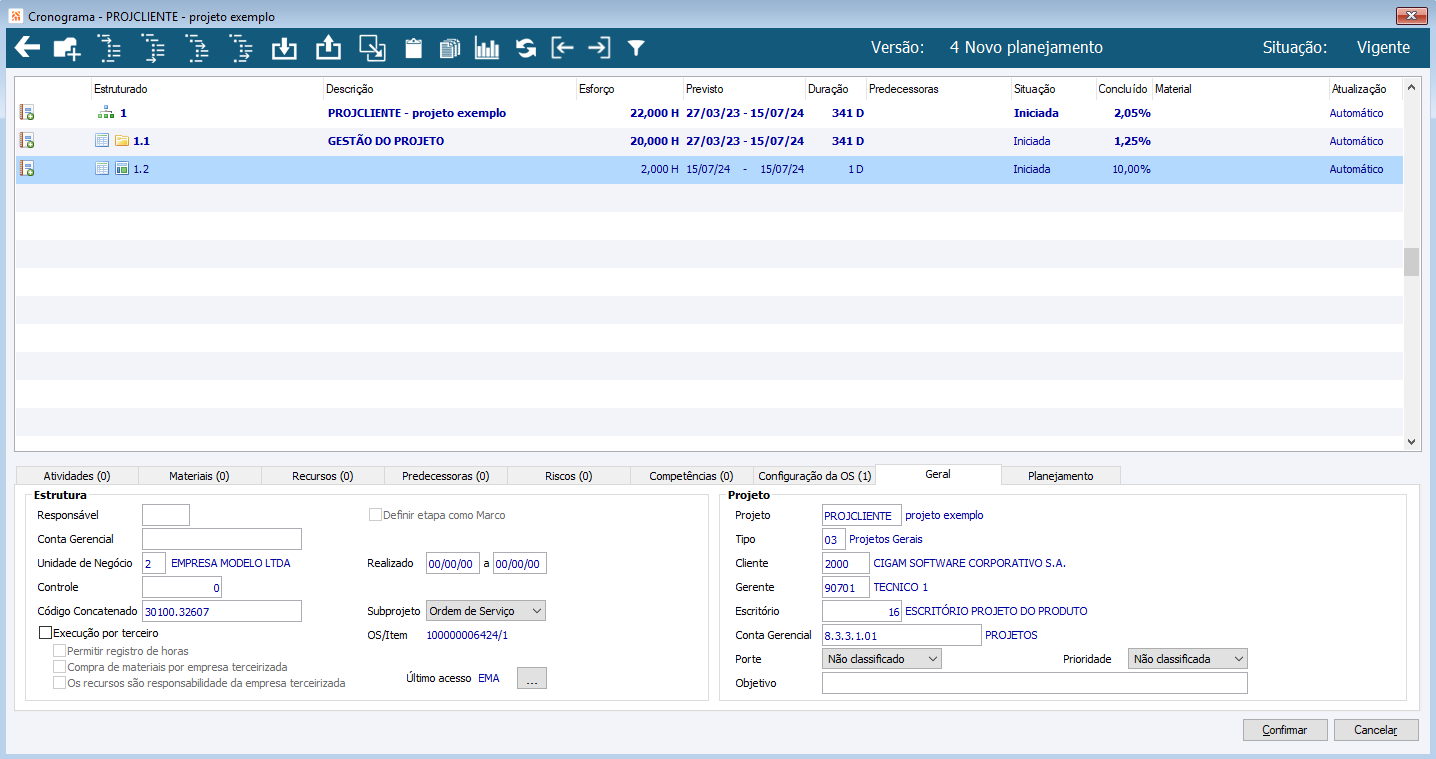Click the clipboard paste icon

point(413,48)
